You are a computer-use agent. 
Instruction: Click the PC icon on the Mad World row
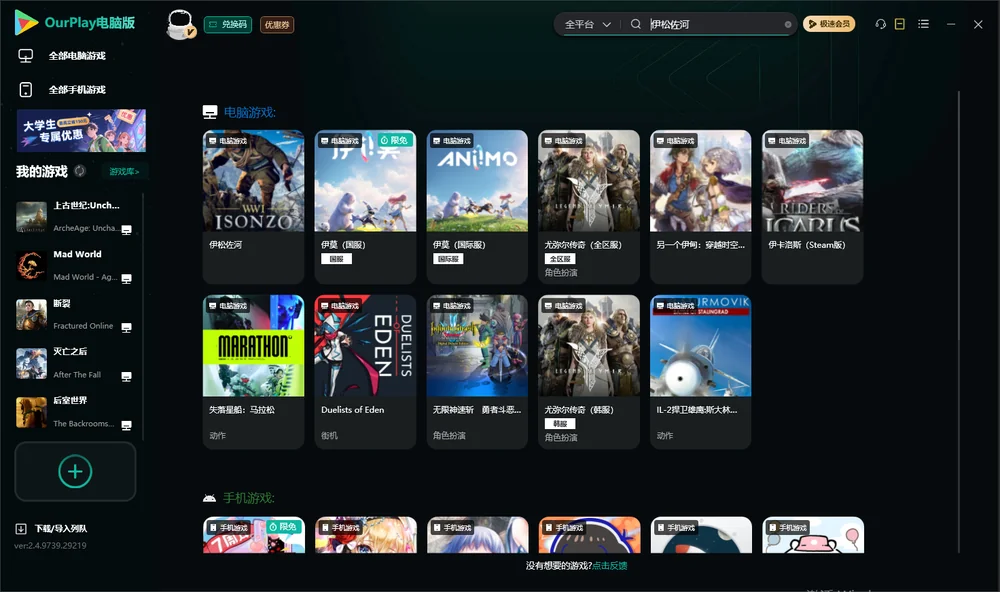click(x=126, y=279)
